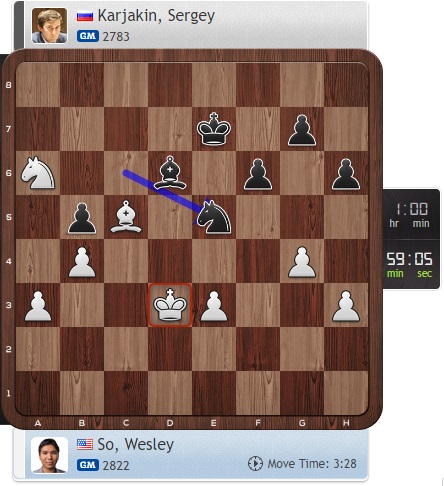The image size is (444, 486).
Task: Open Karjakin's profile photo
Action: 49,26
